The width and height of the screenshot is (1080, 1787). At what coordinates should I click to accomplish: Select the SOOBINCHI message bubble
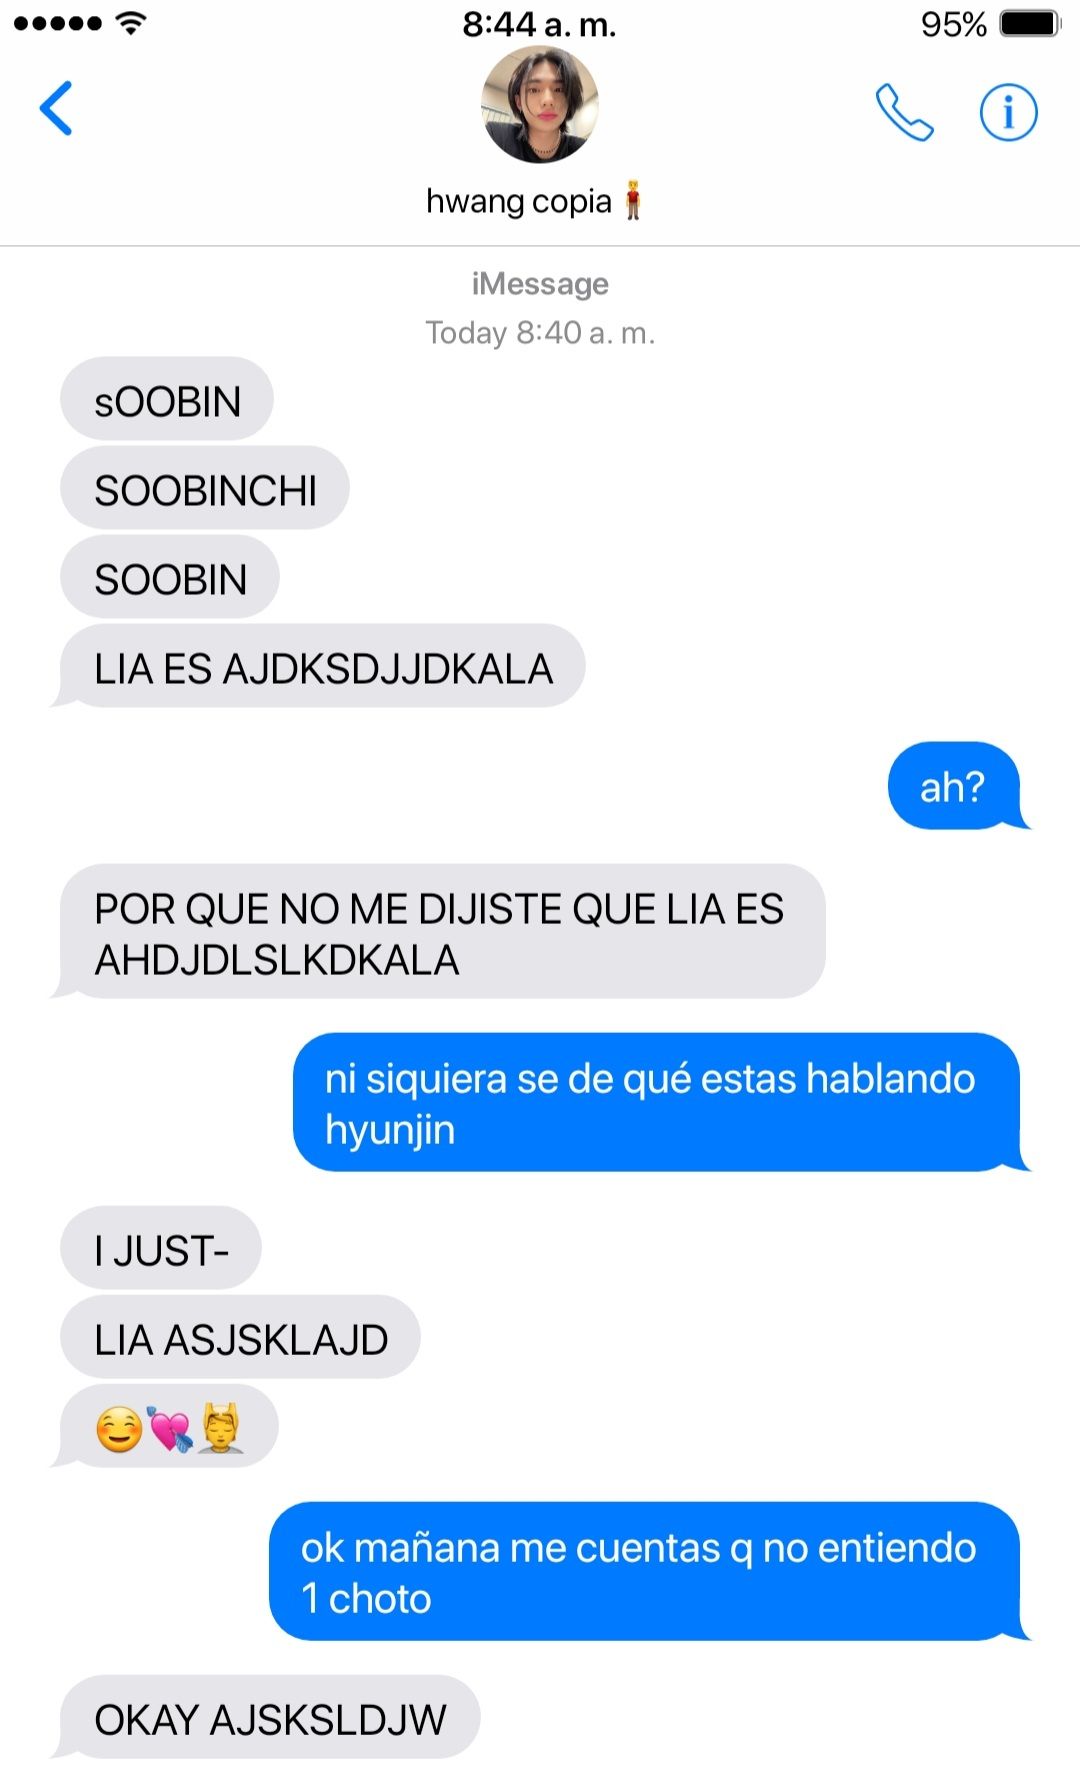coord(205,488)
